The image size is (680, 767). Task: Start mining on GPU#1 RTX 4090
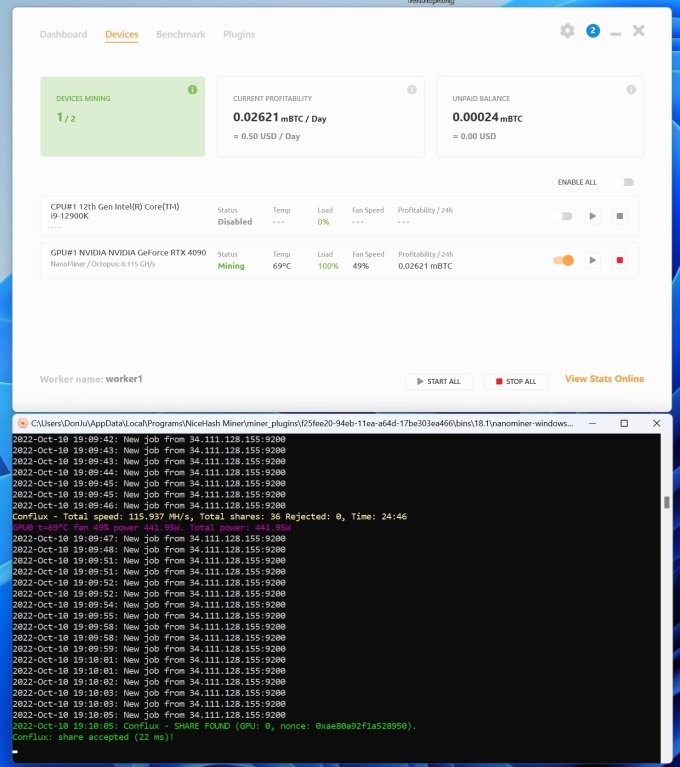tap(592, 260)
